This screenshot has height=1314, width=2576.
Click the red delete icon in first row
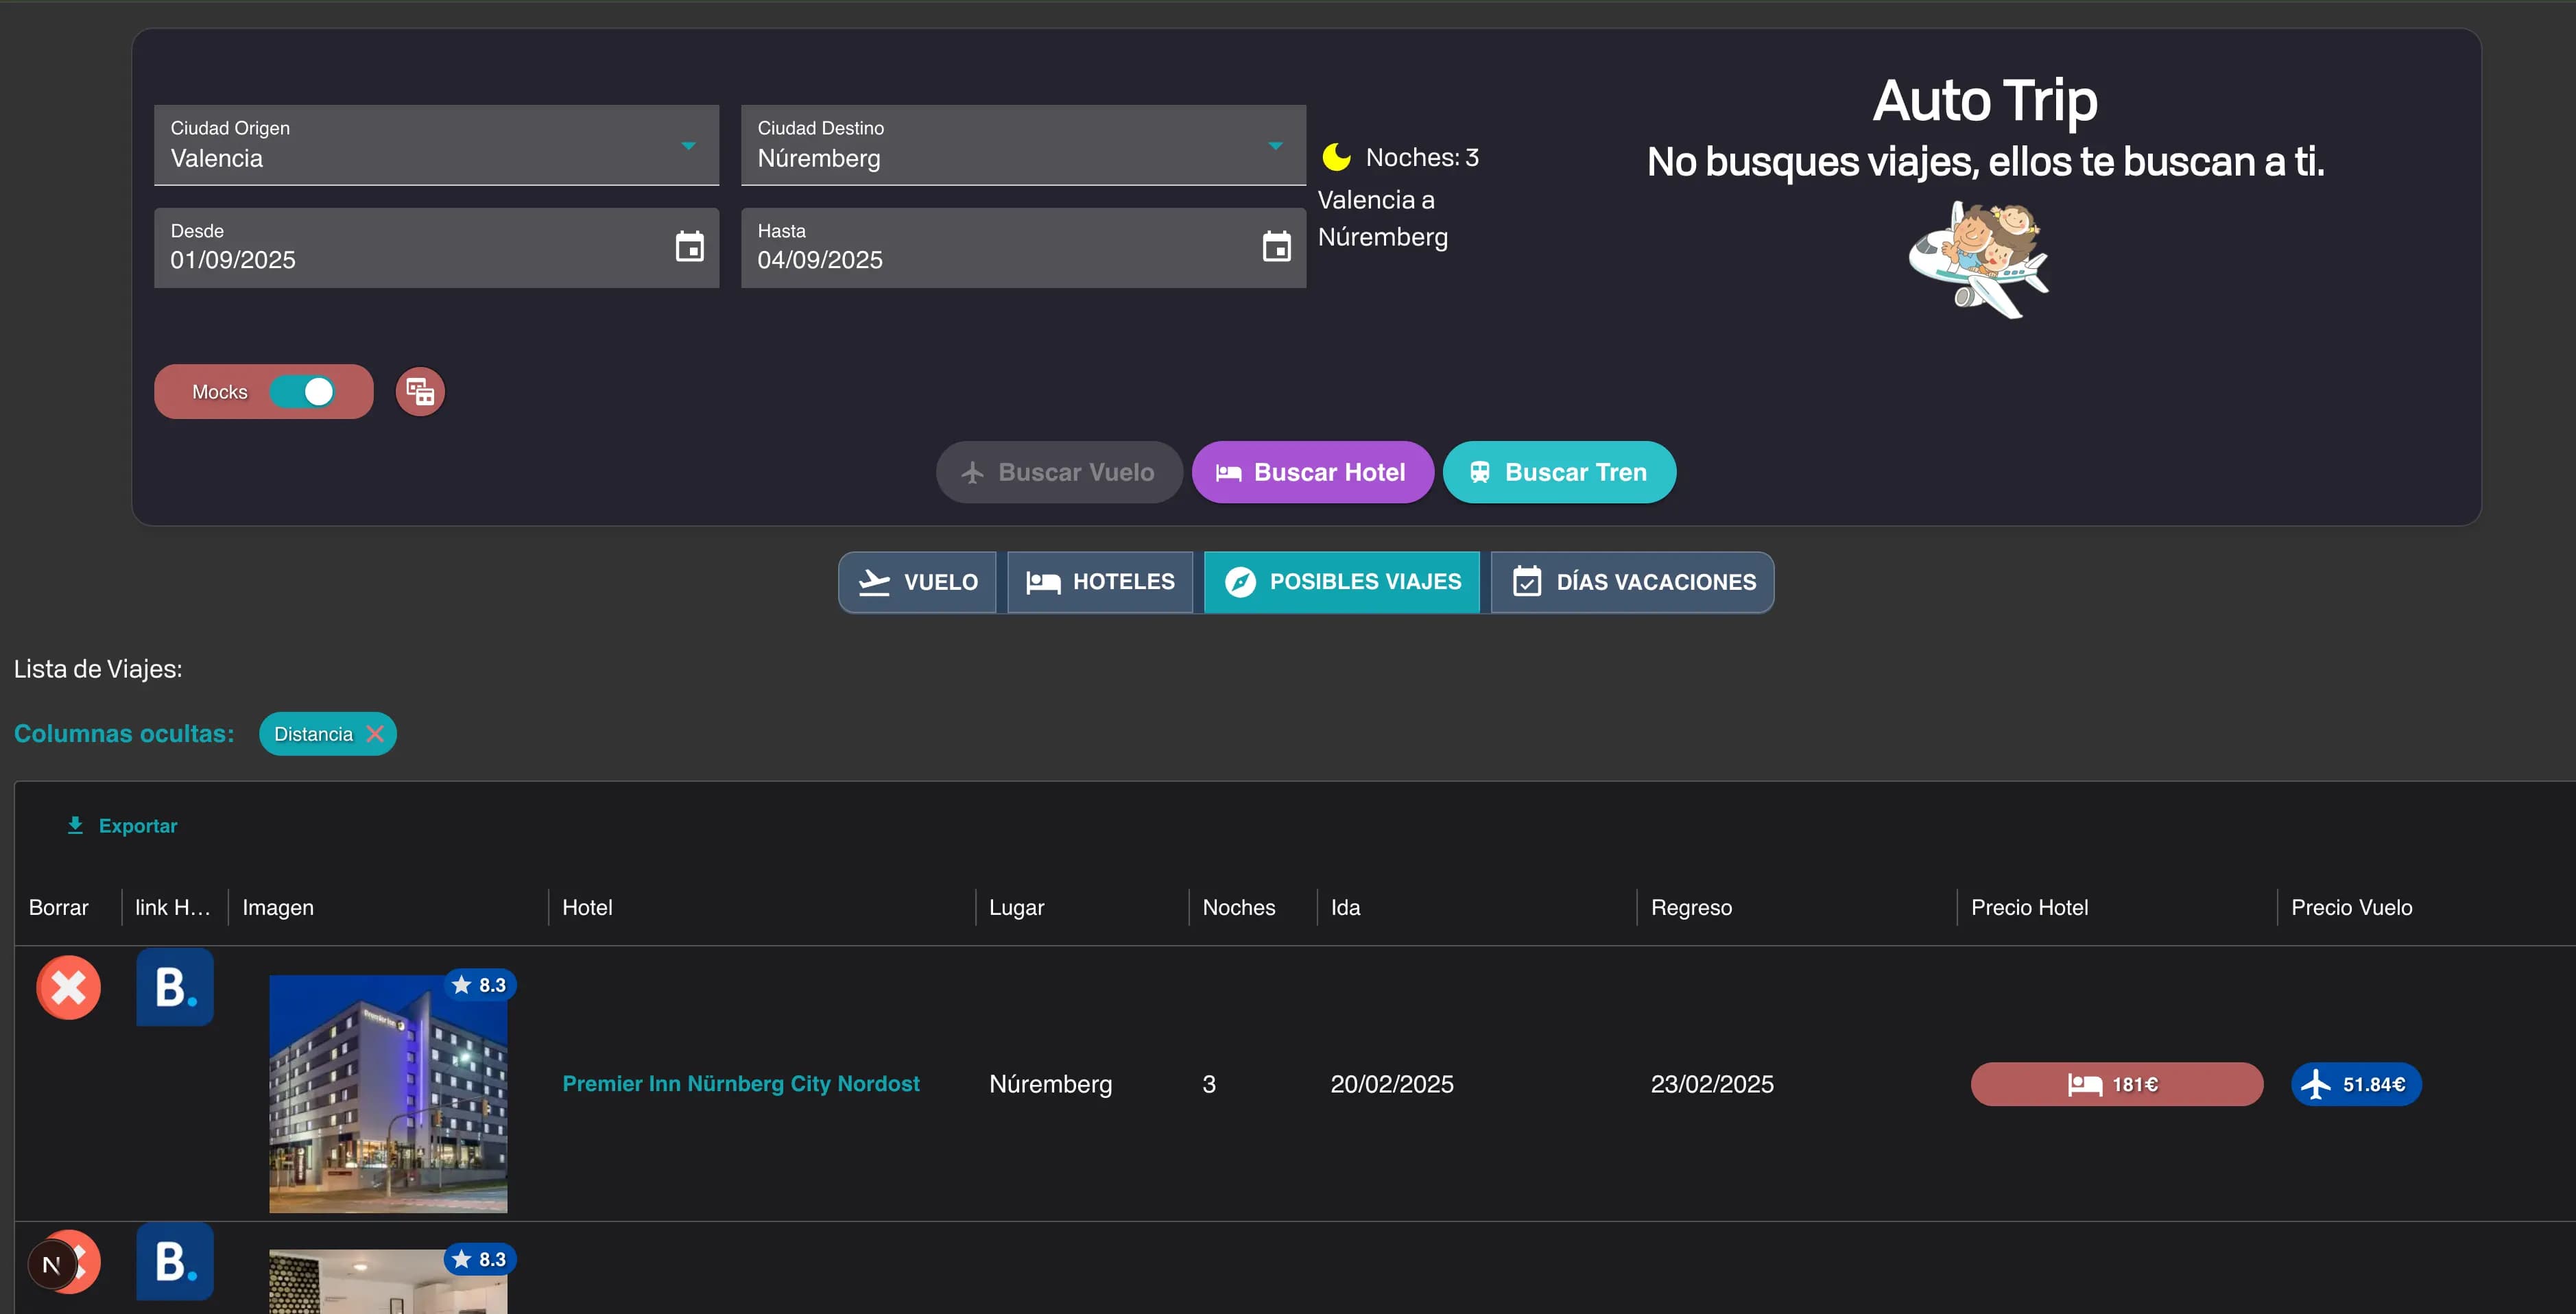pyautogui.click(x=68, y=988)
